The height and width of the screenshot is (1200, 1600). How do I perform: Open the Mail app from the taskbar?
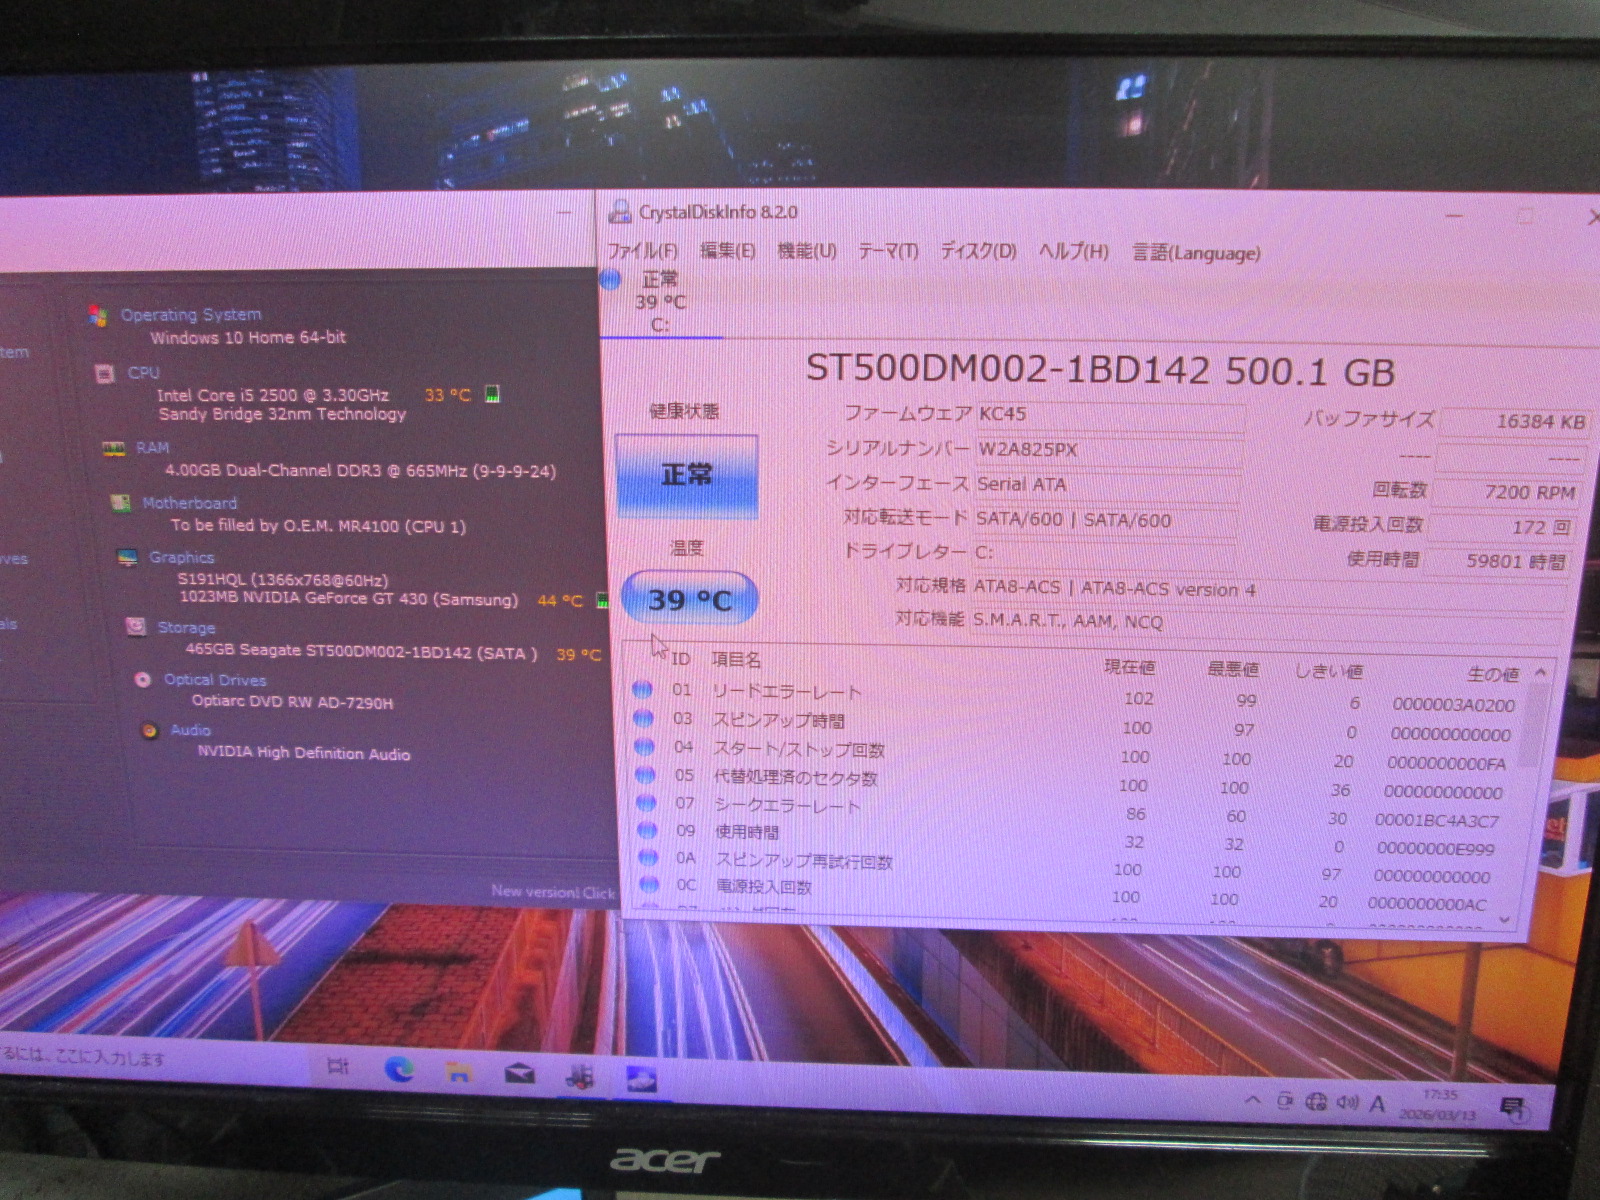click(519, 1075)
